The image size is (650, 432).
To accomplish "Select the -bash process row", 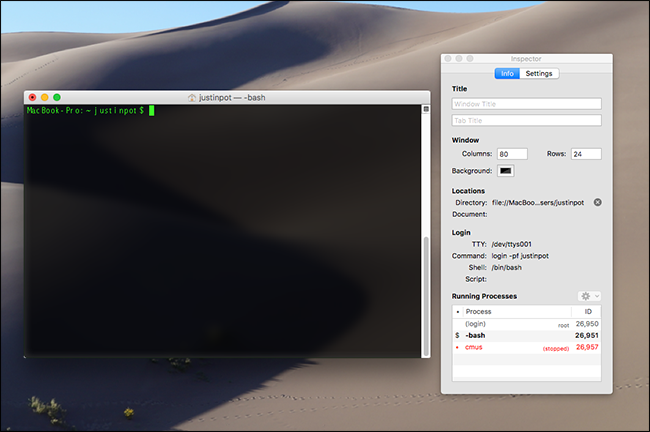I will point(526,335).
